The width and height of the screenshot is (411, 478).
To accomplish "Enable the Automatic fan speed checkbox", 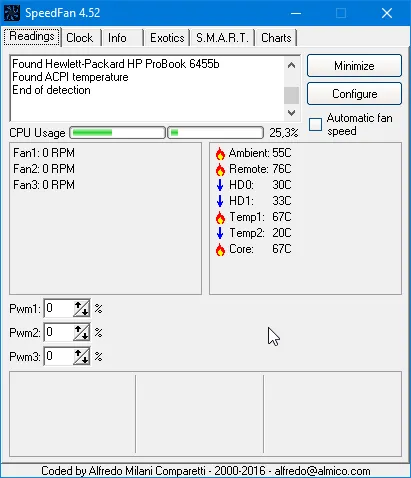I will coord(315,124).
